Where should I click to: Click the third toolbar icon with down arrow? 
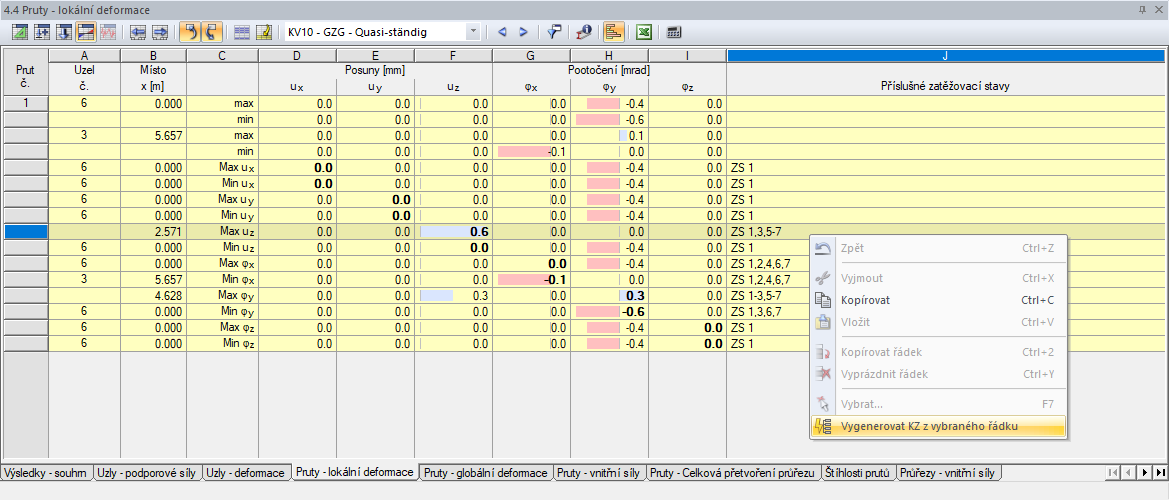point(64,32)
